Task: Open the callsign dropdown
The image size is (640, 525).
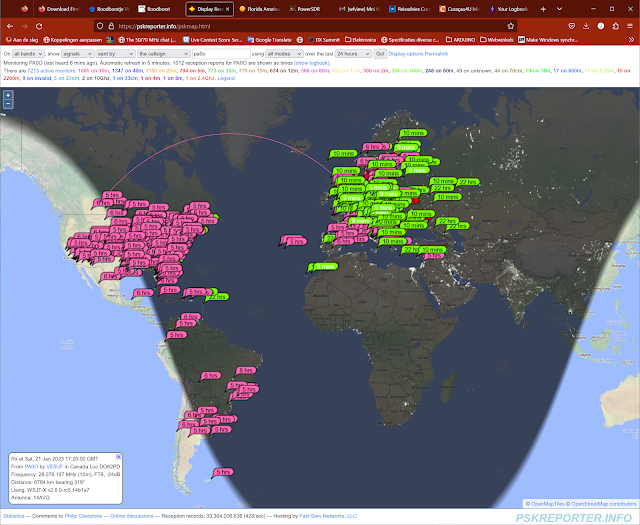Action: [x=164, y=54]
